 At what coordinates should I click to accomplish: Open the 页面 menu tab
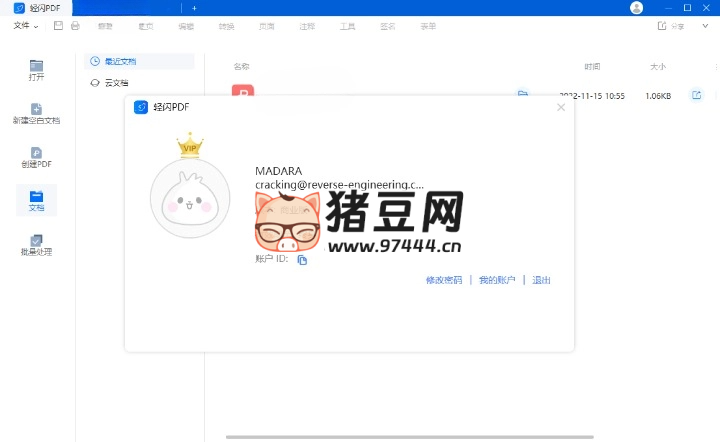(267, 26)
